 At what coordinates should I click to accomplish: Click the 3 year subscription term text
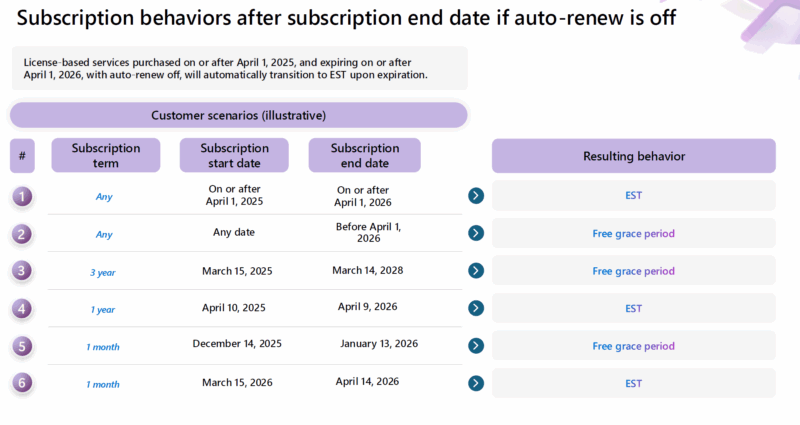click(x=104, y=272)
